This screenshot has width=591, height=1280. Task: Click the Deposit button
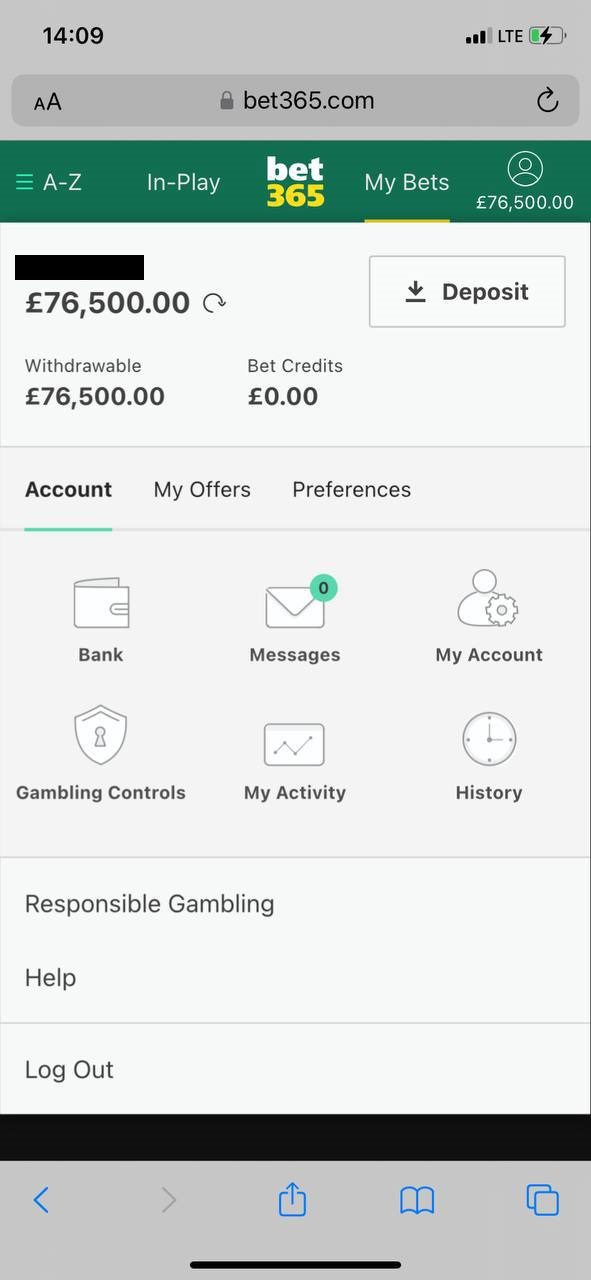pyautogui.click(x=467, y=291)
